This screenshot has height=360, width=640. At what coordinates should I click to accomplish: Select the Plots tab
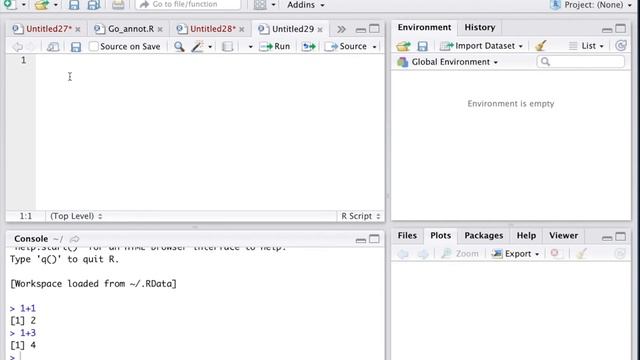[440, 236]
